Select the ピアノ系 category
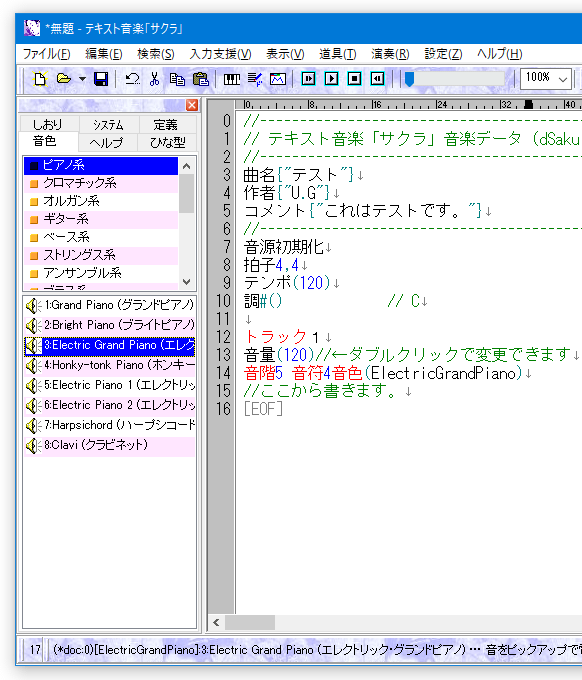582x680 pixels. (101, 165)
